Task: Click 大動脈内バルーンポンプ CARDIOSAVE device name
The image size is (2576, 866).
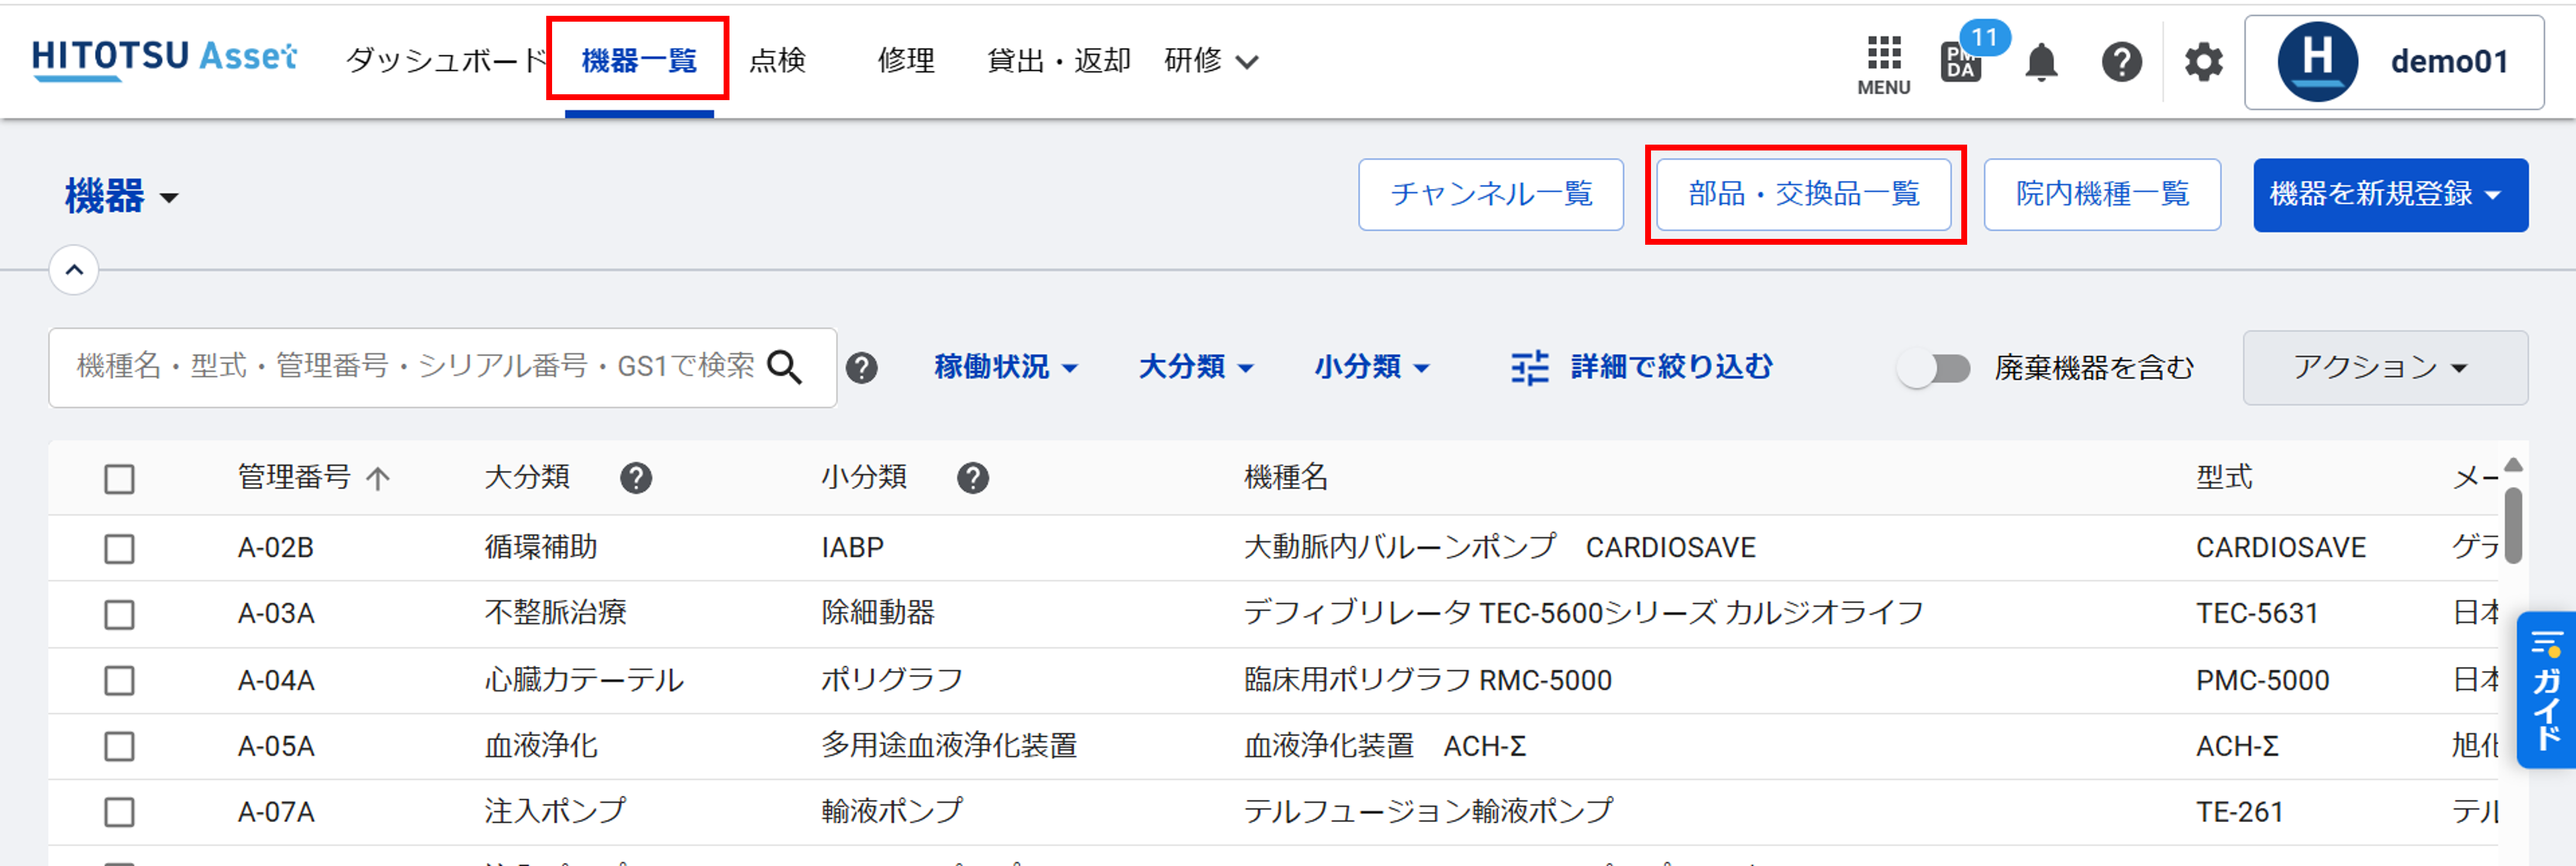Action: click(x=1499, y=548)
